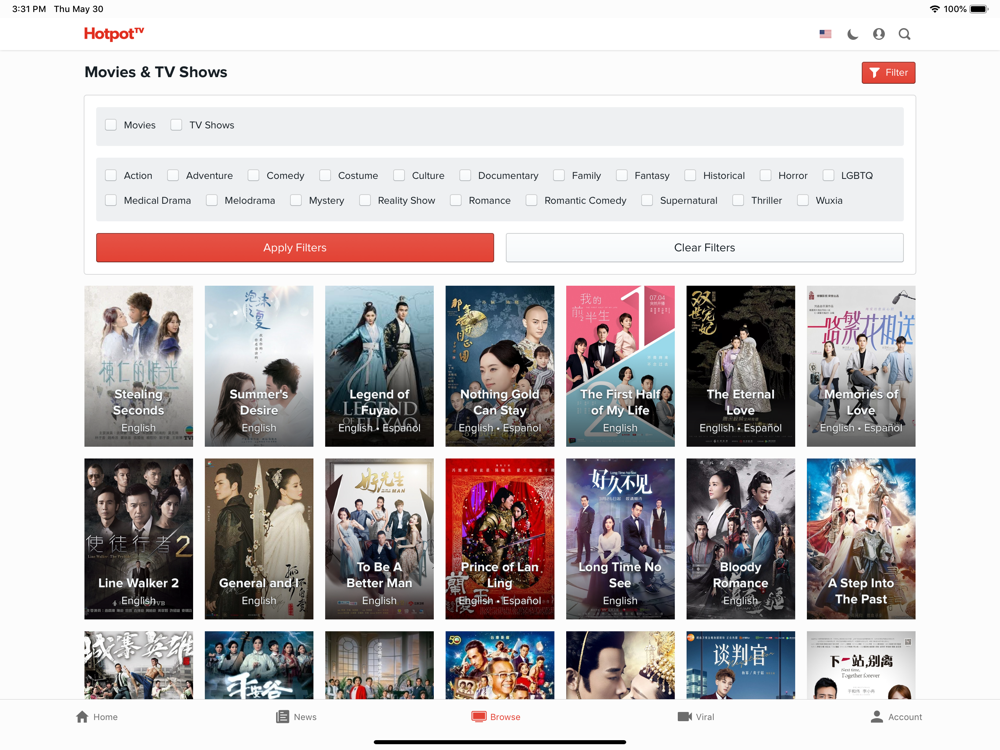Tick the Melodrama checkbox
The image size is (1000, 750).
click(212, 200)
